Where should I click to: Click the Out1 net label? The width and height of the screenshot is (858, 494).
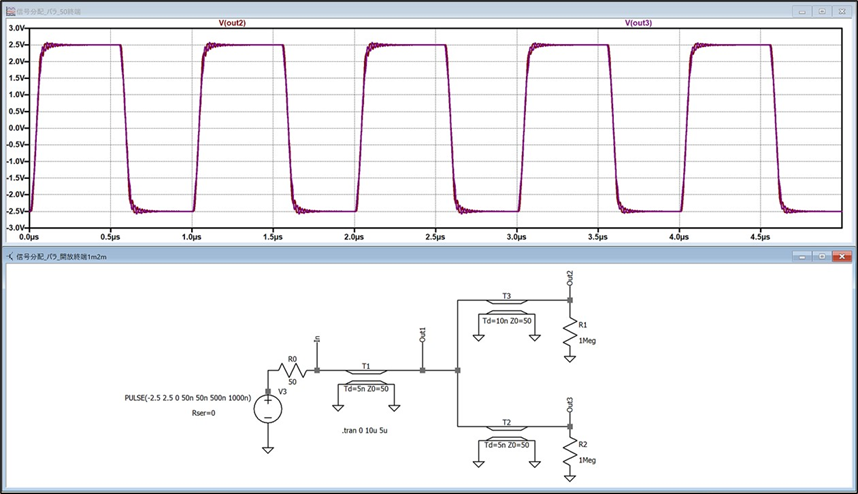[x=423, y=335]
